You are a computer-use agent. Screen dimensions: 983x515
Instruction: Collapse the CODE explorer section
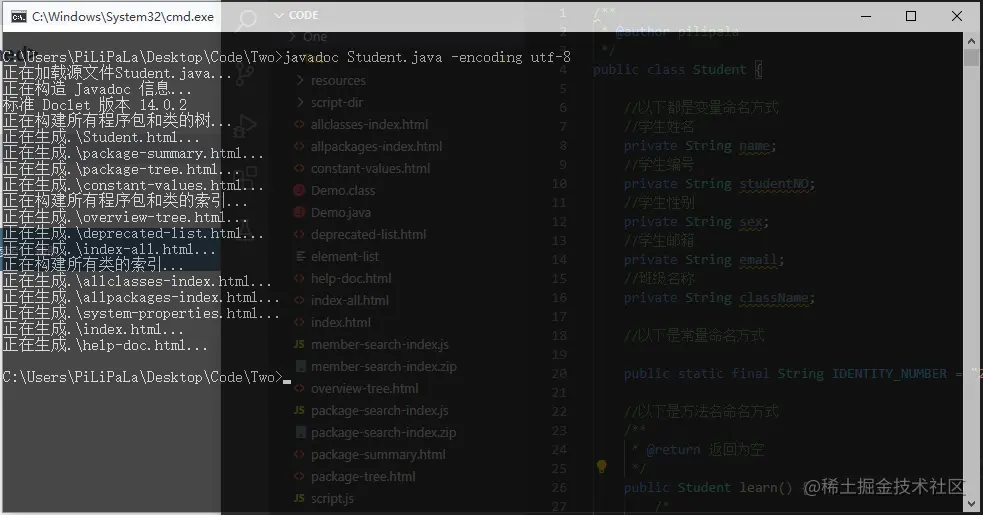tap(297, 15)
